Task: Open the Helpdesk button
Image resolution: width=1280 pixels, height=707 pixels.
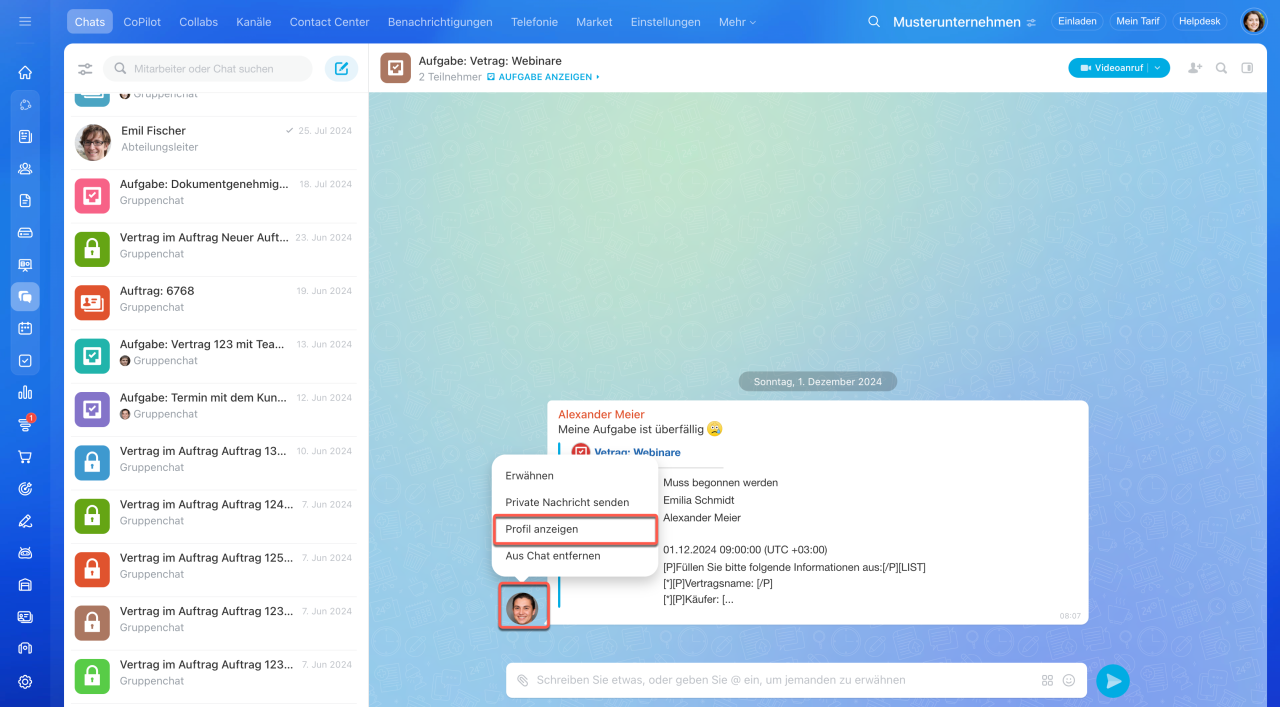Action: (x=1200, y=21)
